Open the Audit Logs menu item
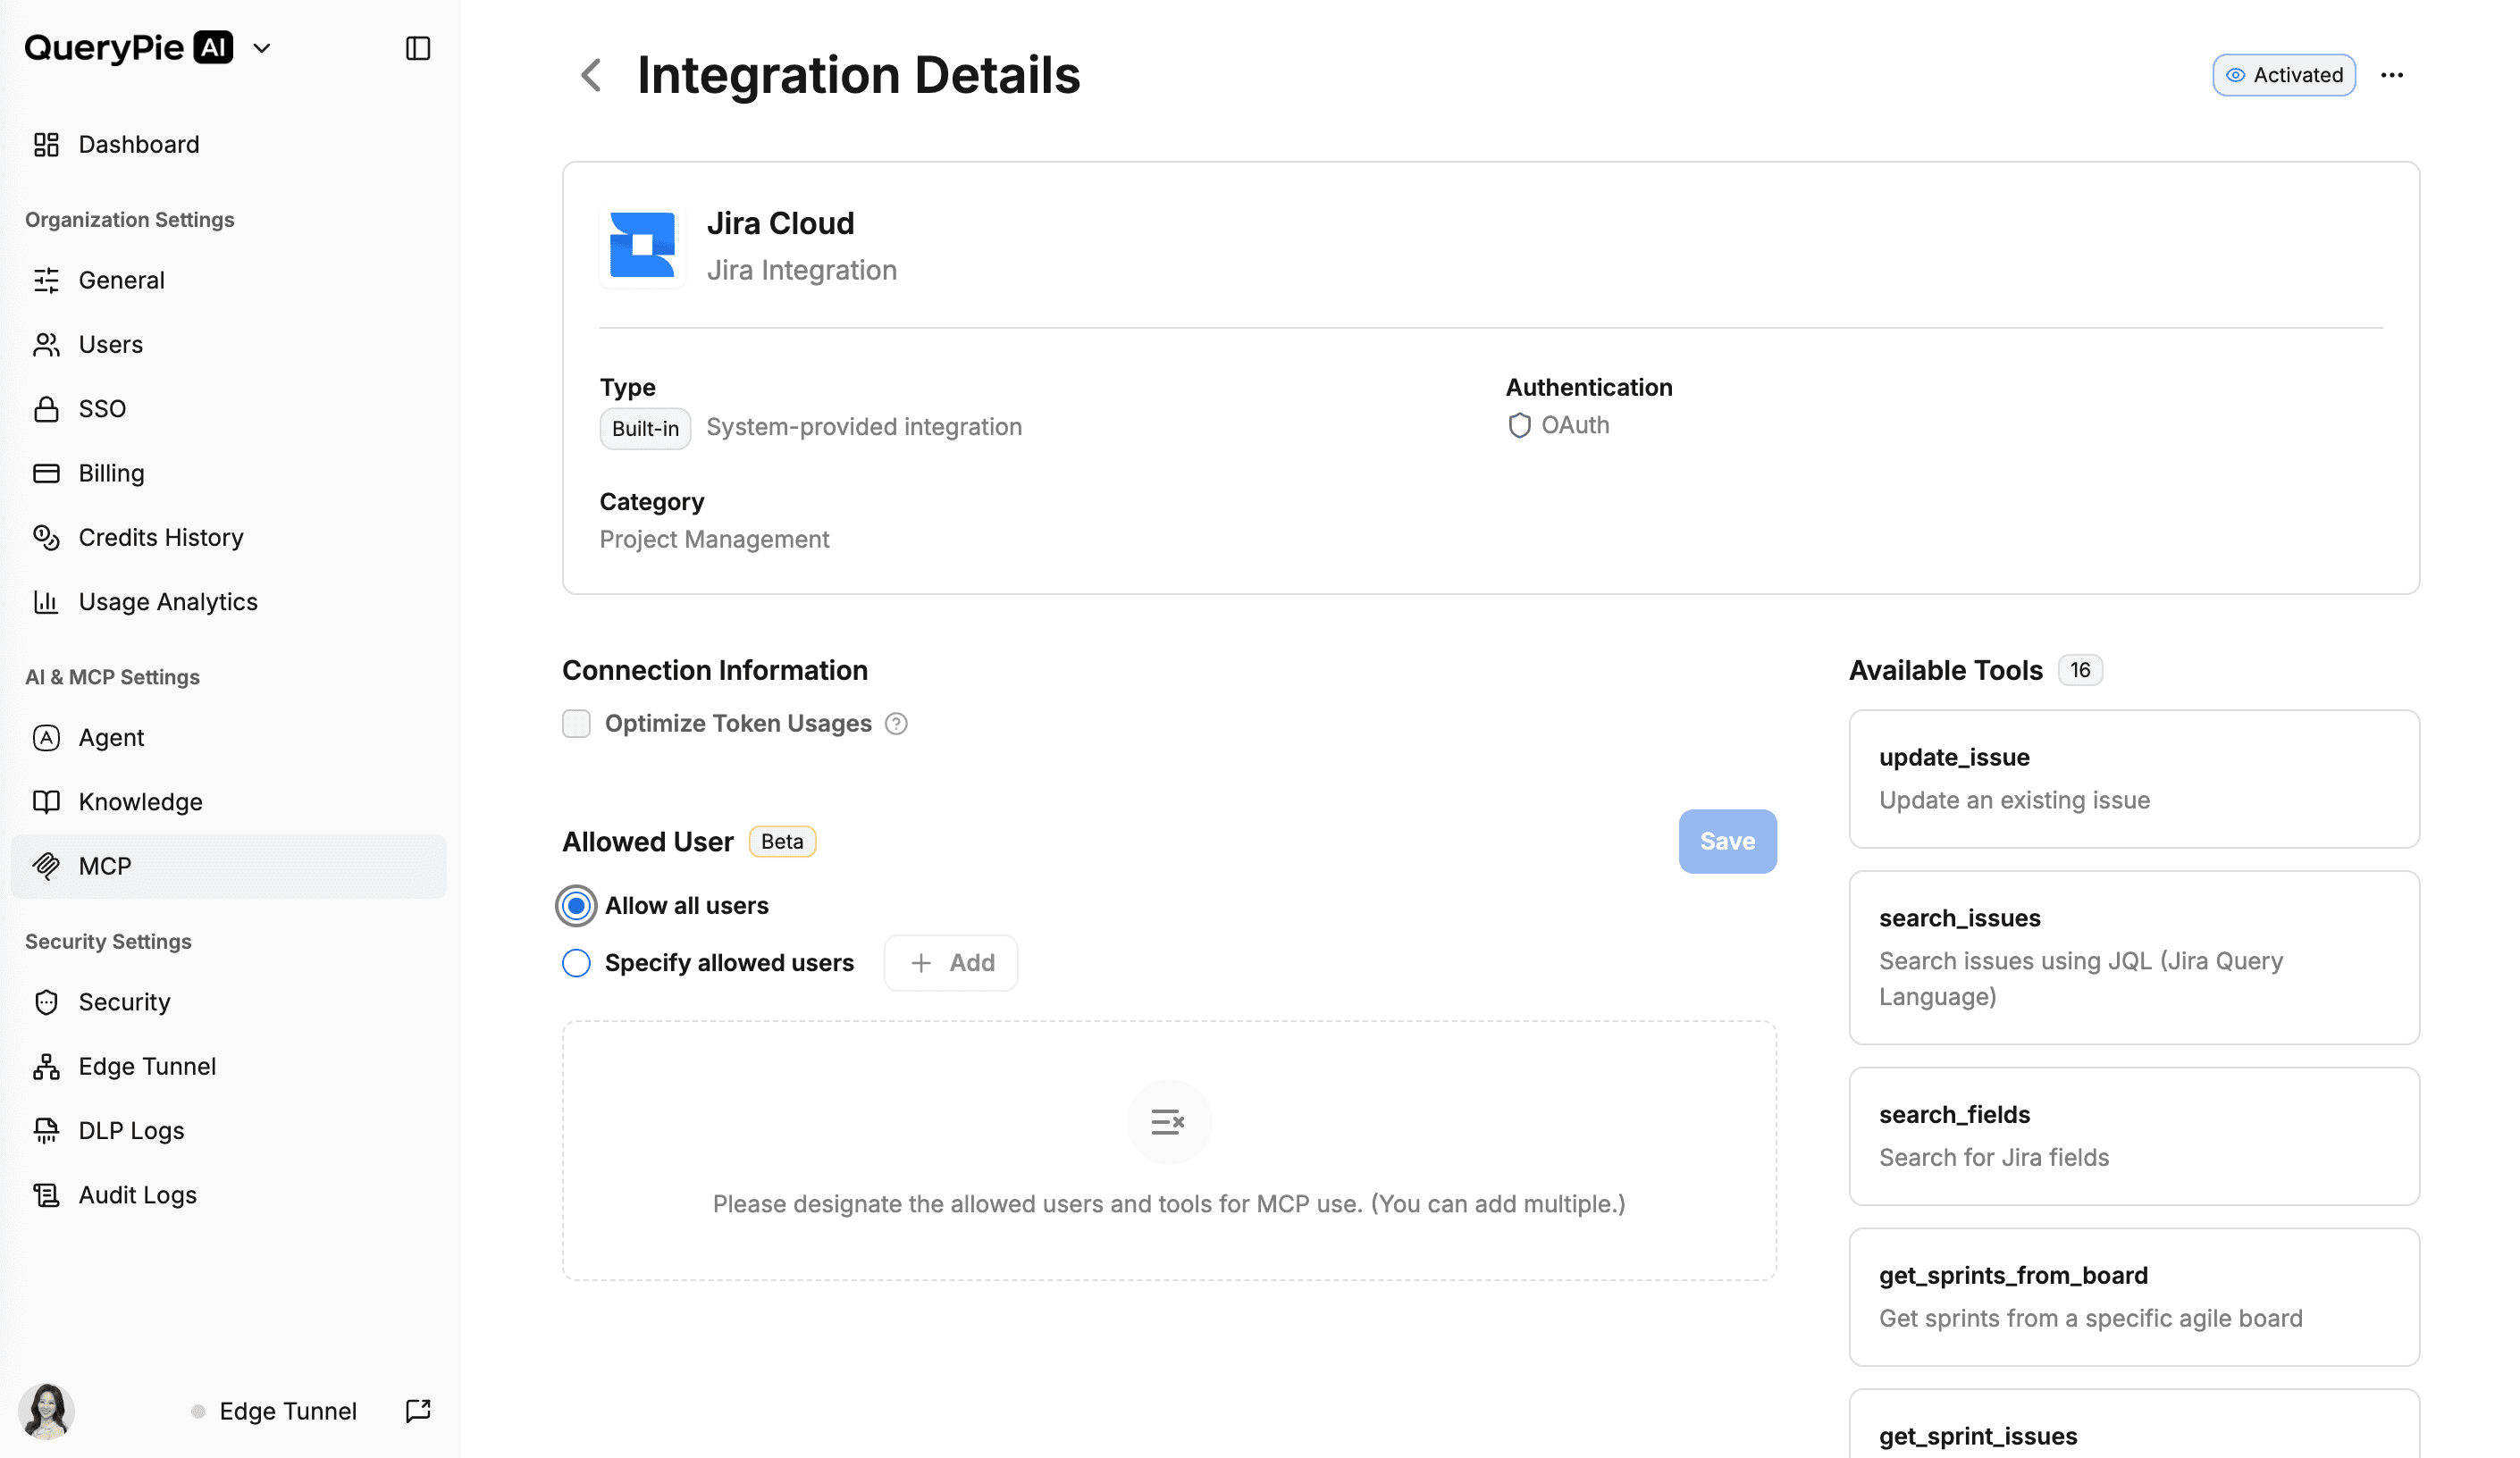 pyautogui.click(x=137, y=1194)
